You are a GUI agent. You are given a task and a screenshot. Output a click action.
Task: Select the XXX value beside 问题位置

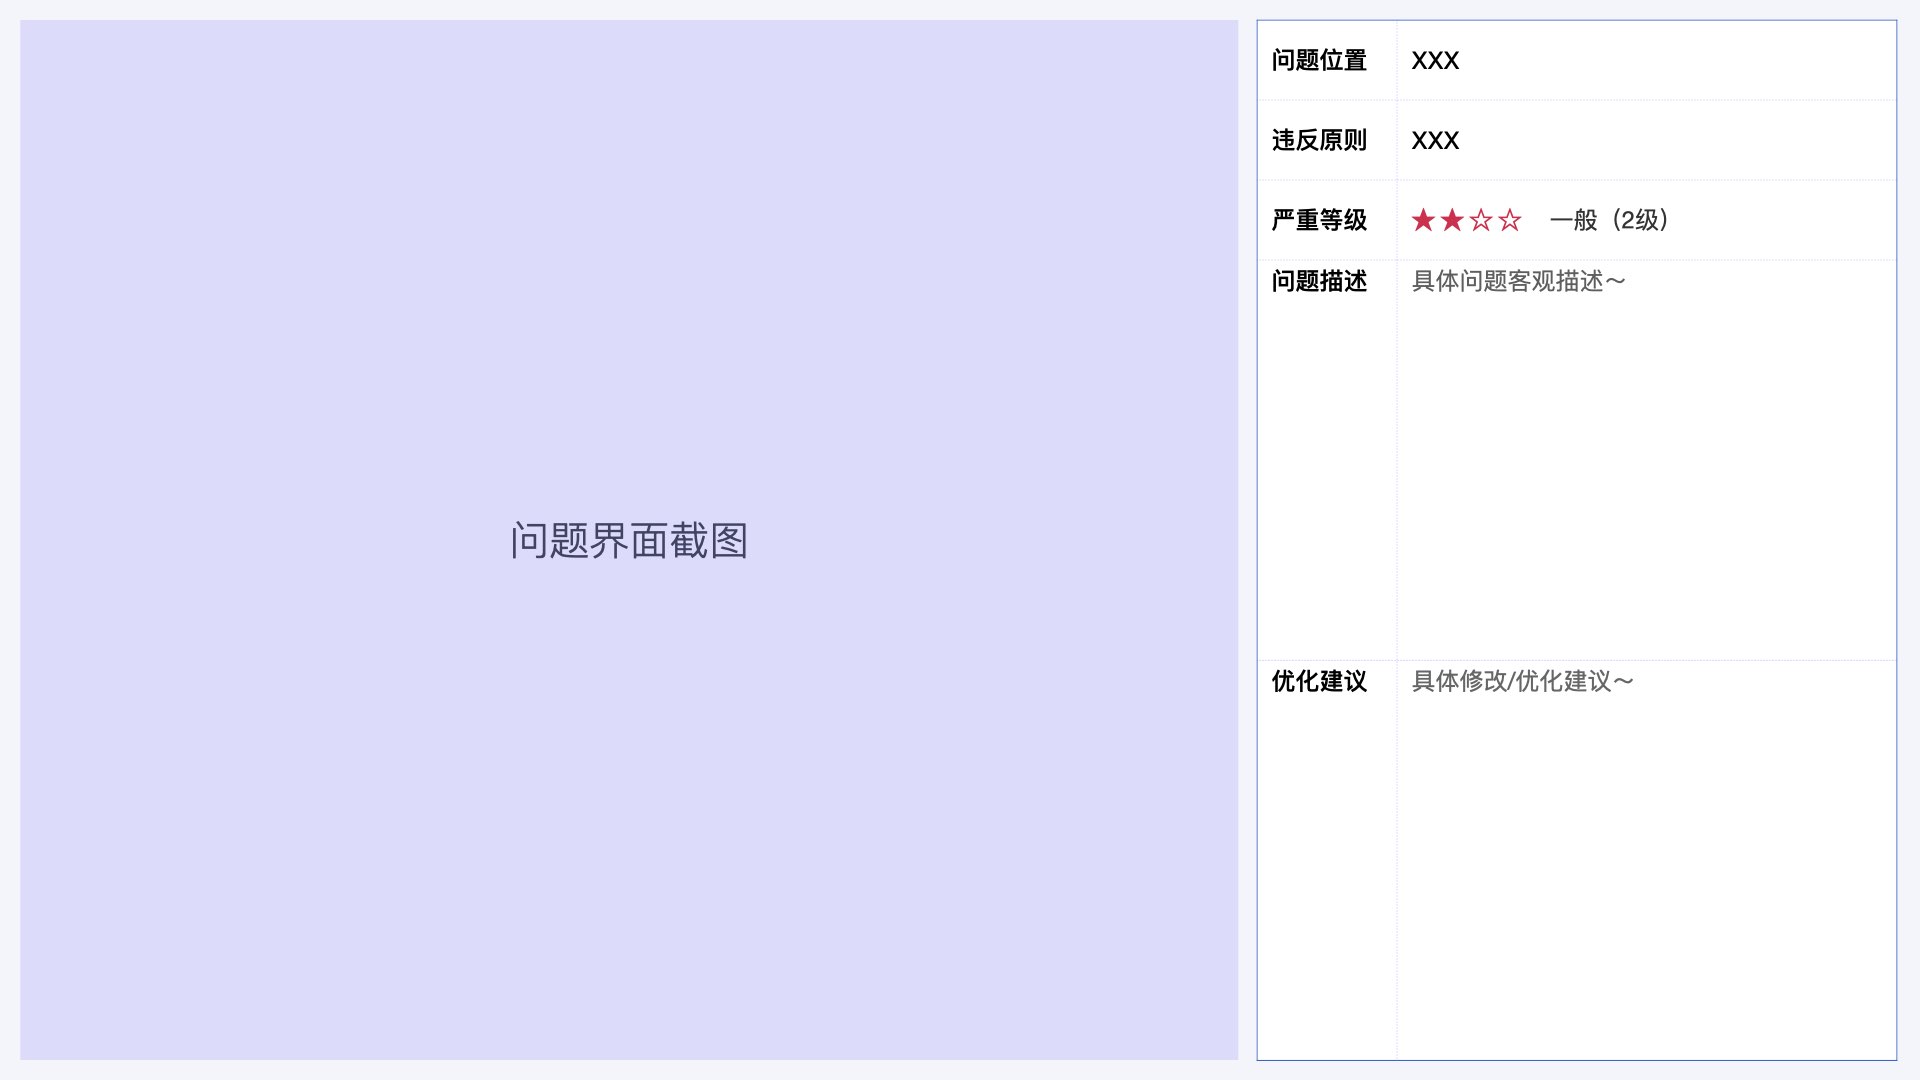(1435, 61)
